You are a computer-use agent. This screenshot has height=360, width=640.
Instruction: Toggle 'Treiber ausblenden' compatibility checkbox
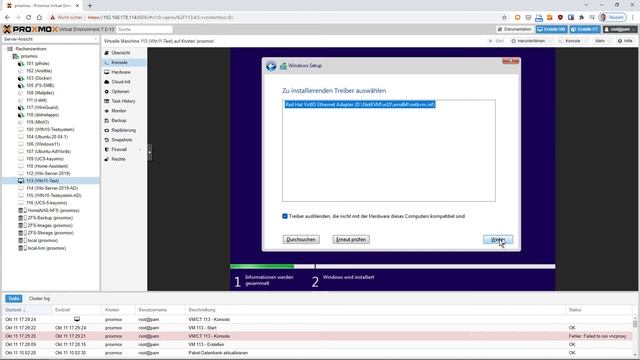click(x=285, y=216)
